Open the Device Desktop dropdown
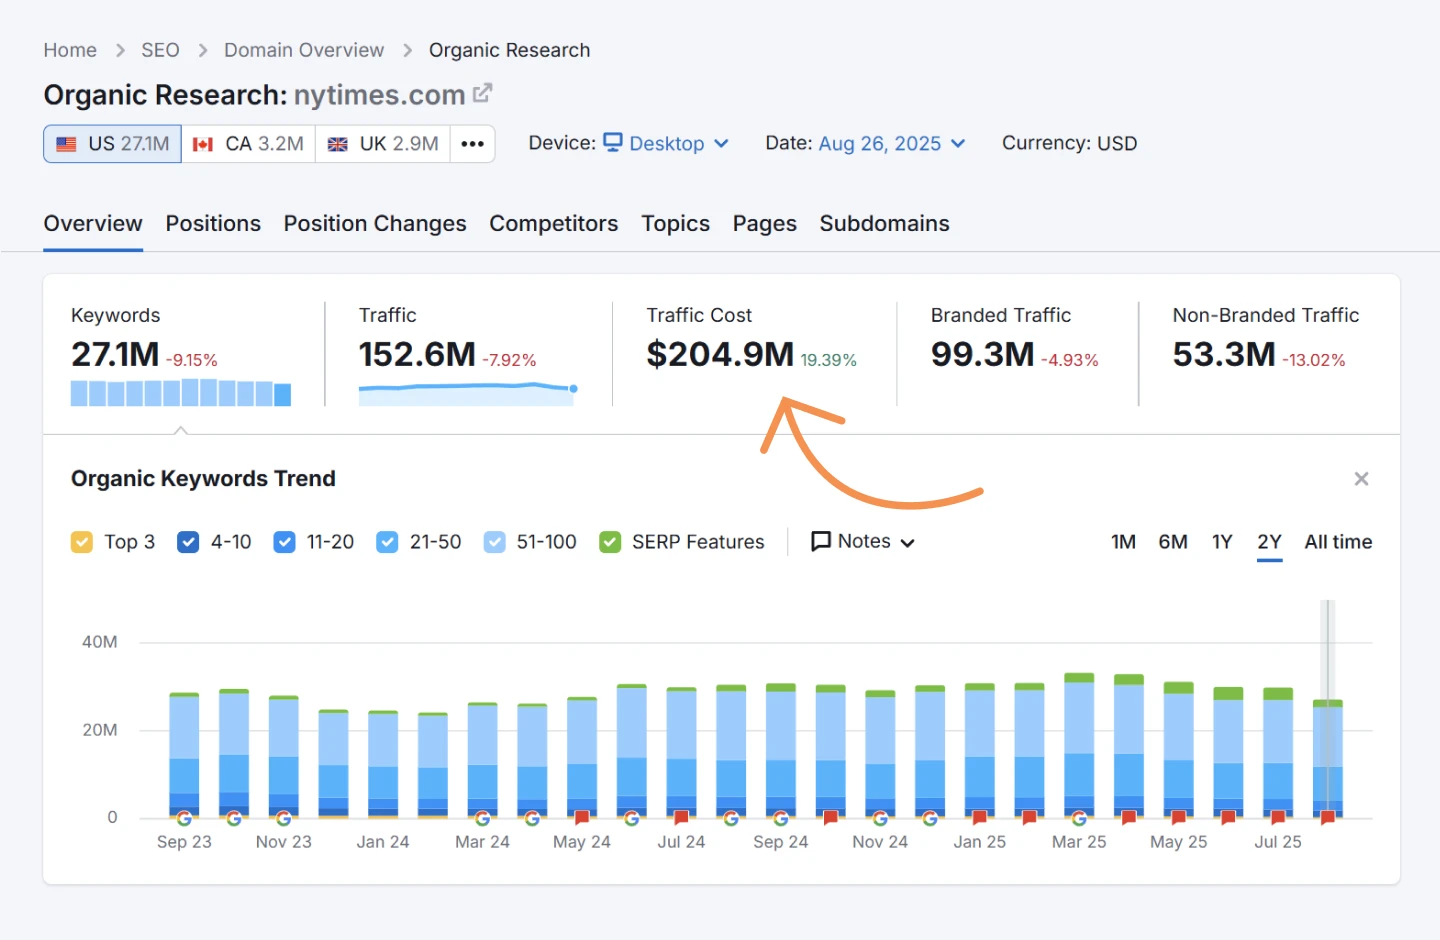The height and width of the screenshot is (940, 1440). click(x=666, y=143)
